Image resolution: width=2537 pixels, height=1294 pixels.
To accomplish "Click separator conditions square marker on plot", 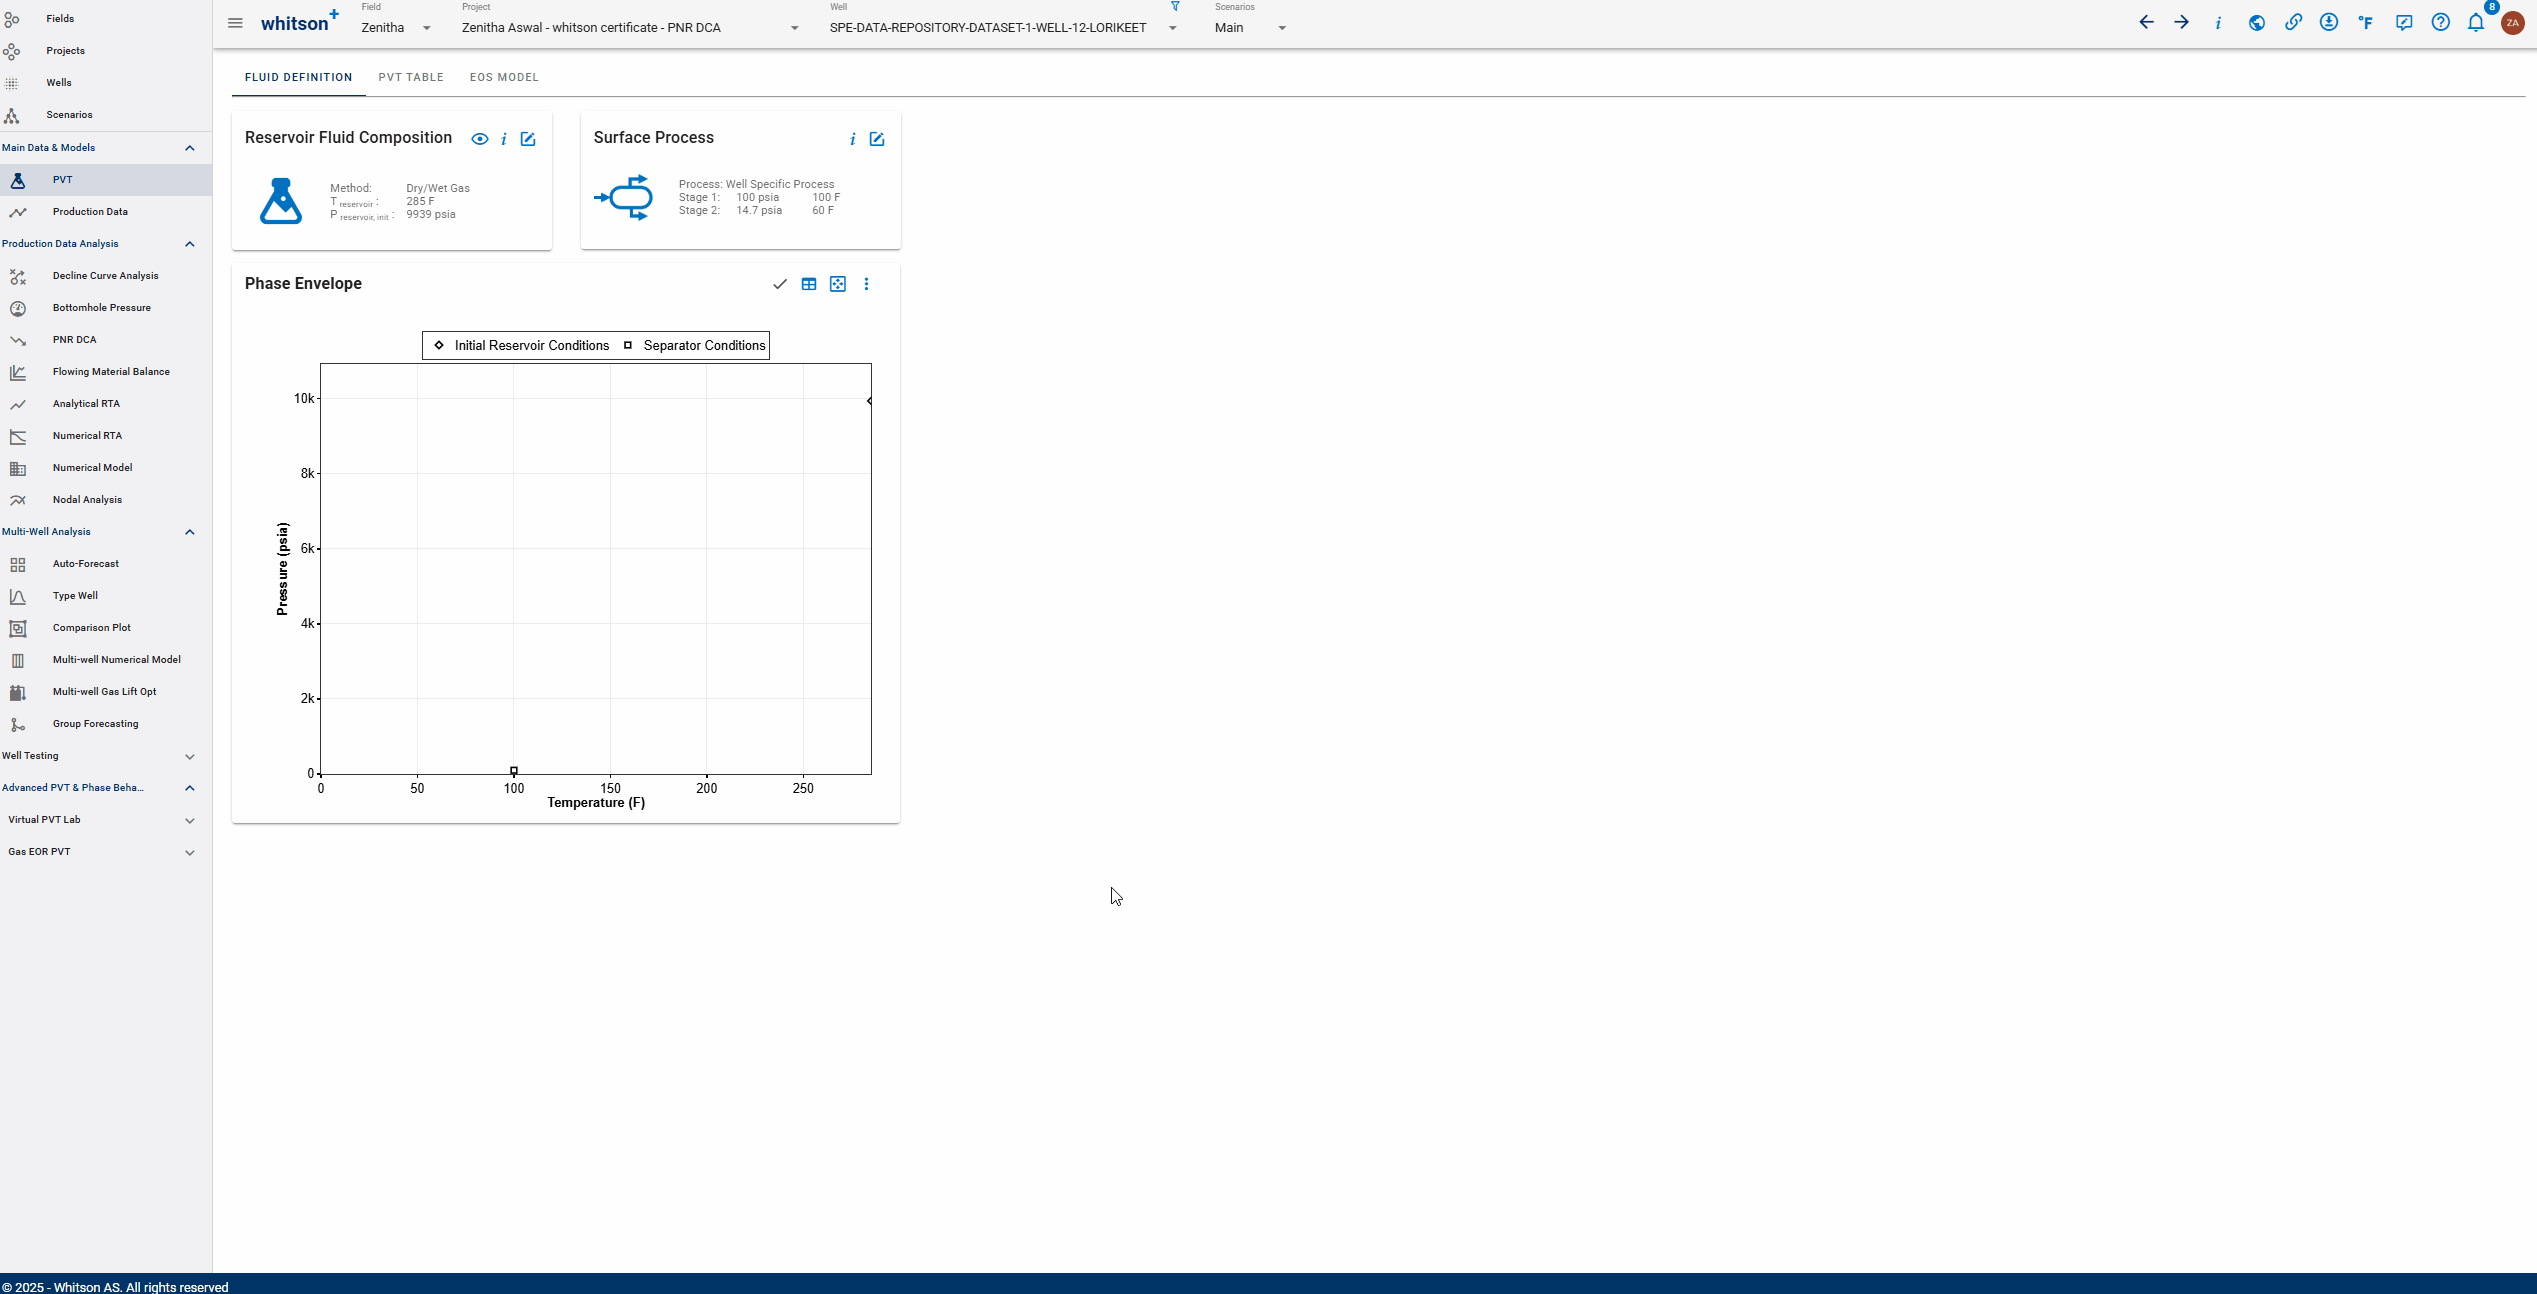I will click(x=514, y=770).
